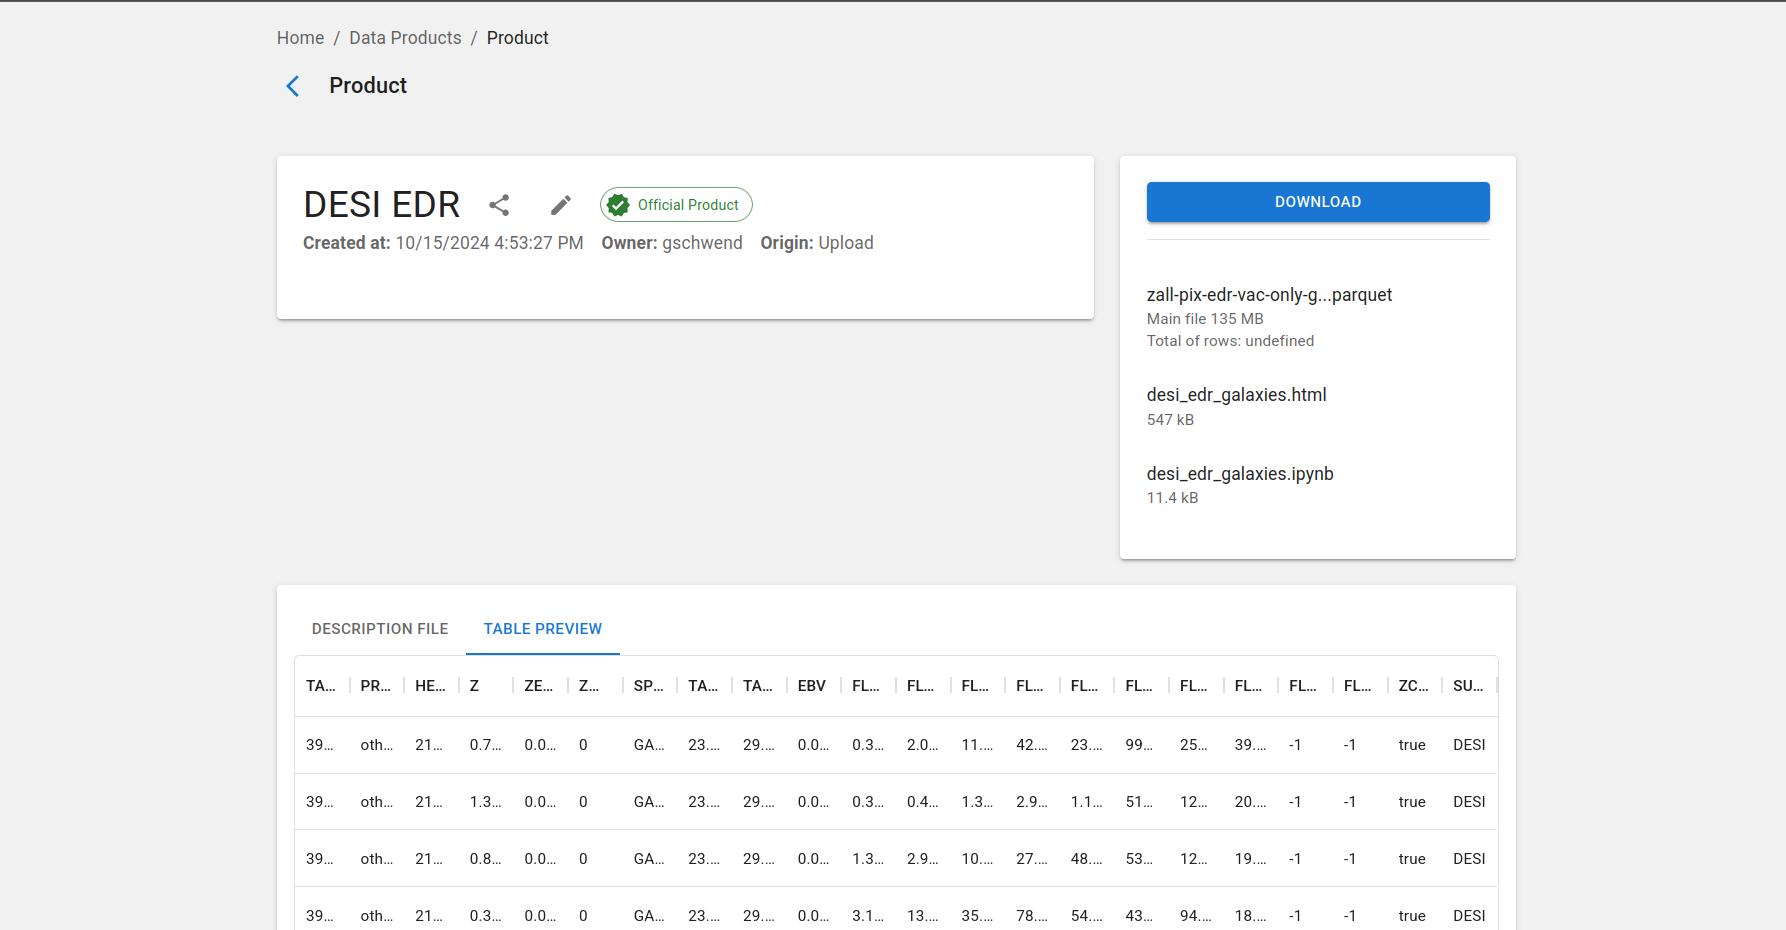Open Home in the breadcrumb
The width and height of the screenshot is (1786, 930).
300,38
